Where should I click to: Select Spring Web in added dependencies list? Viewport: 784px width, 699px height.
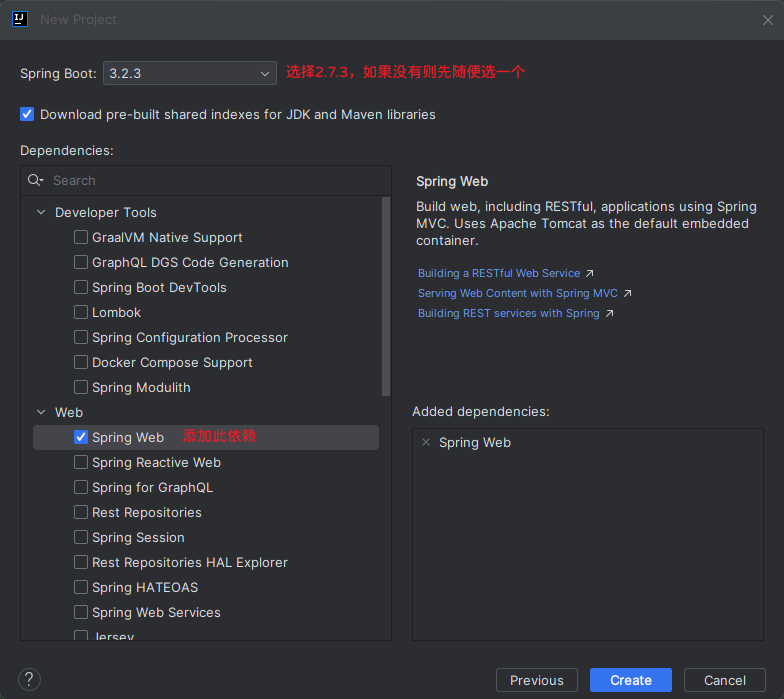point(474,442)
